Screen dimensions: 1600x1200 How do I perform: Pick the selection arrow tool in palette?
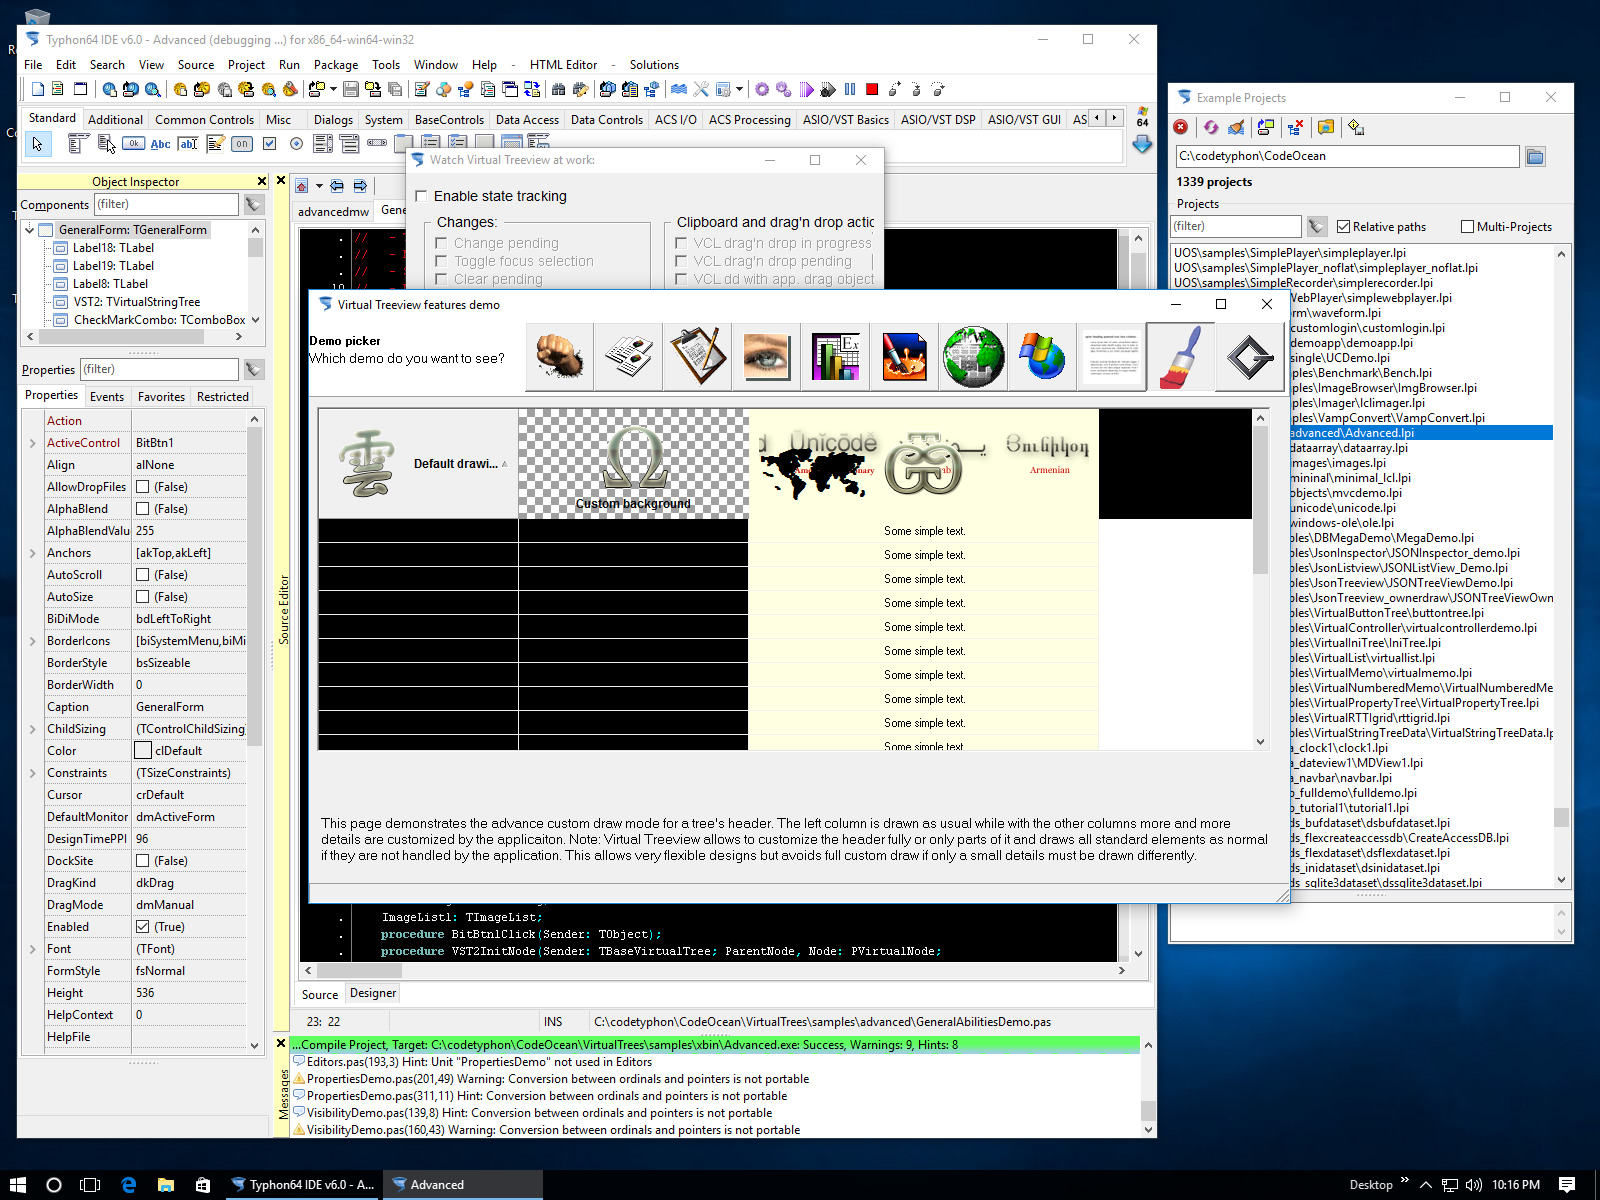(37, 144)
